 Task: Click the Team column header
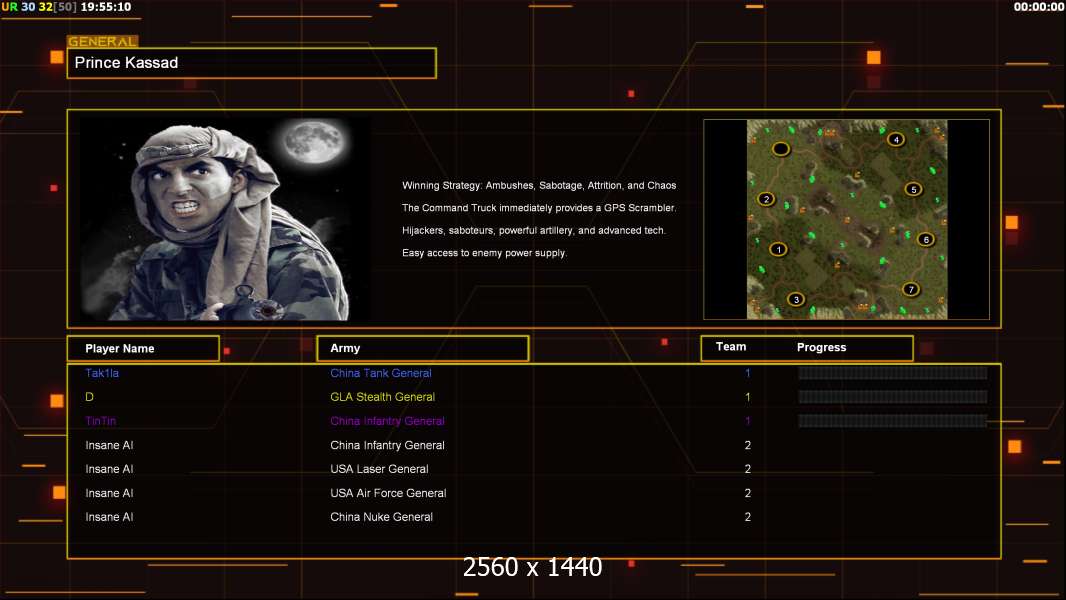tap(731, 347)
